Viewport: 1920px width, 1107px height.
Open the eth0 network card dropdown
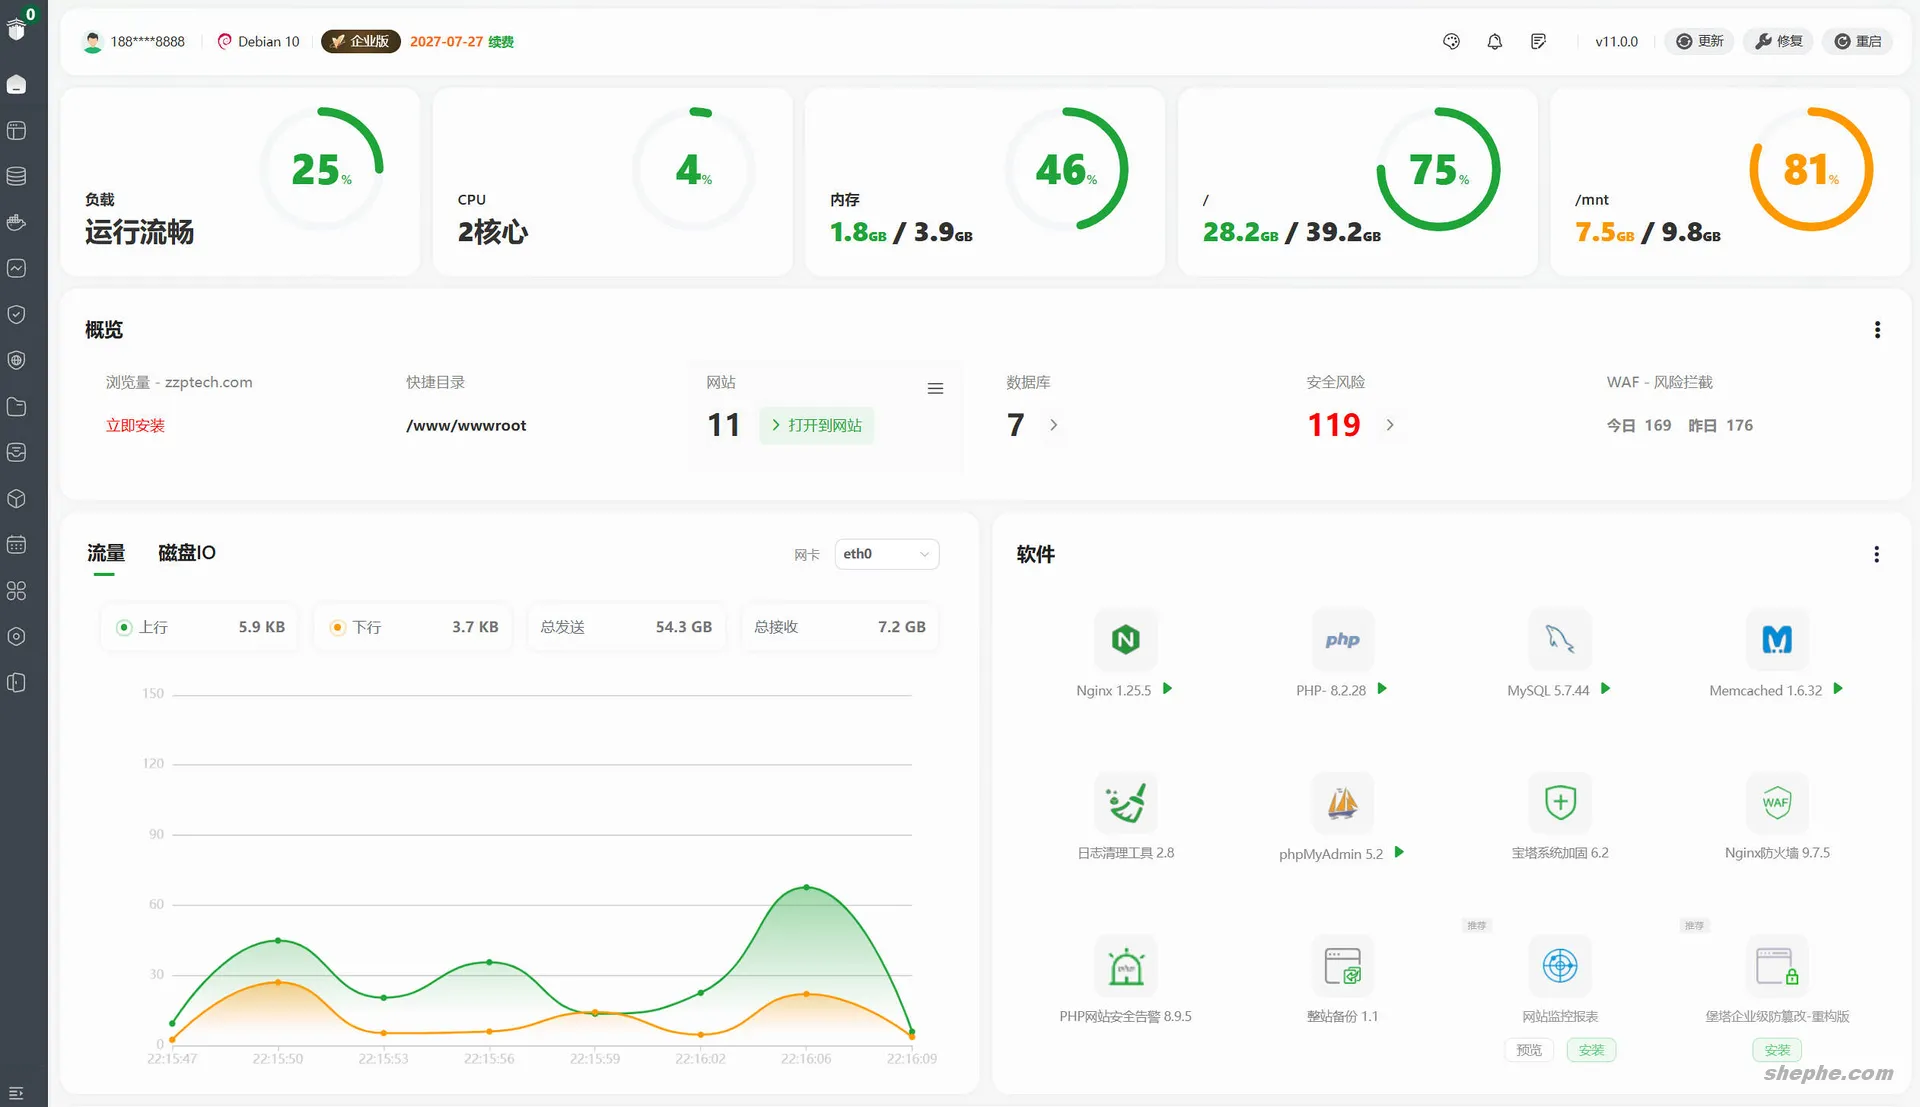click(886, 554)
